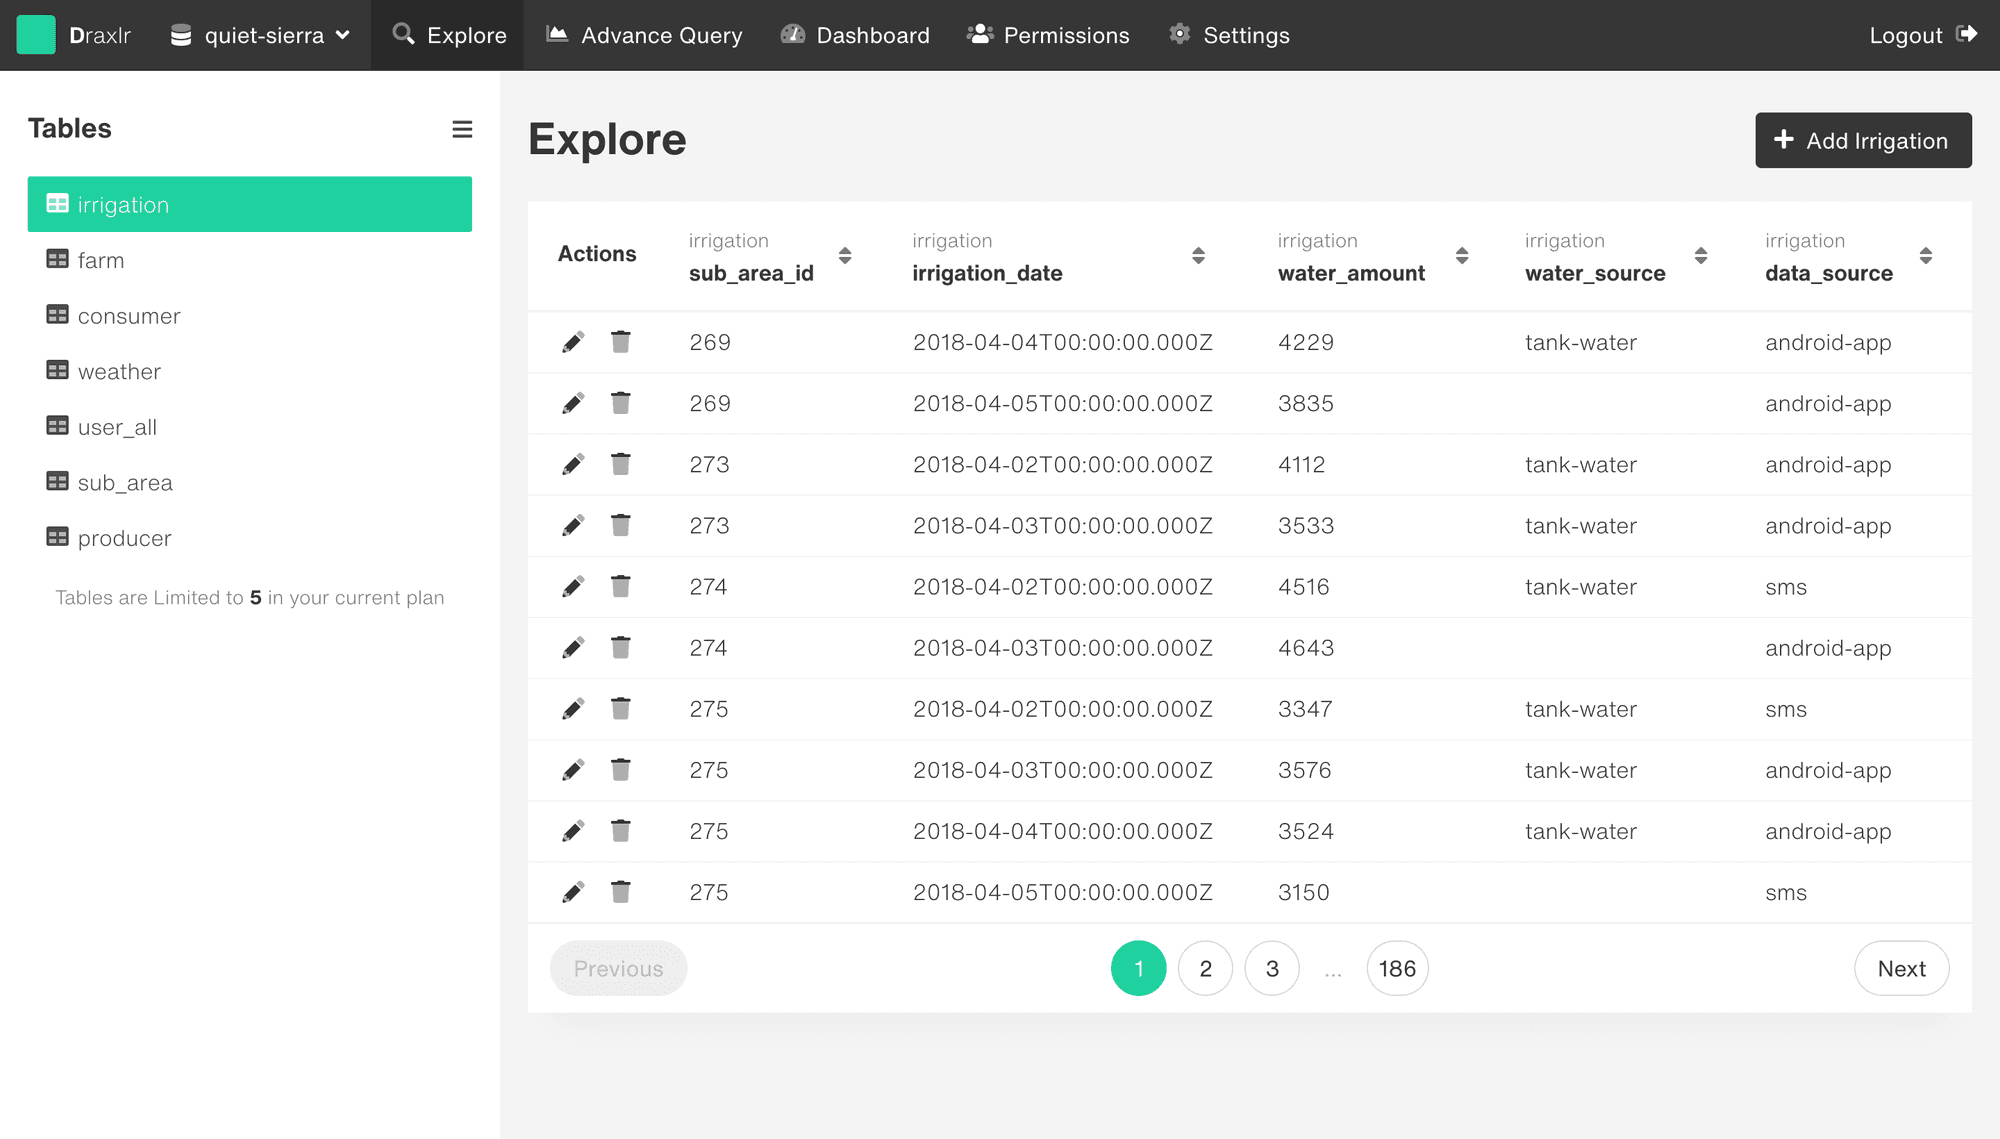Open the irrigation table from sidebar
The height and width of the screenshot is (1139, 2000).
[x=122, y=204]
